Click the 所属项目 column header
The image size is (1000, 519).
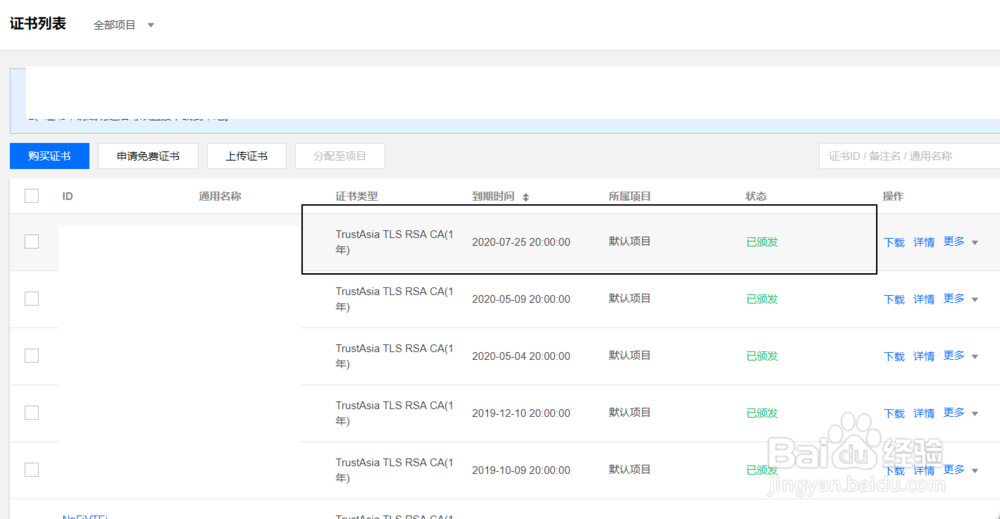[629, 196]
